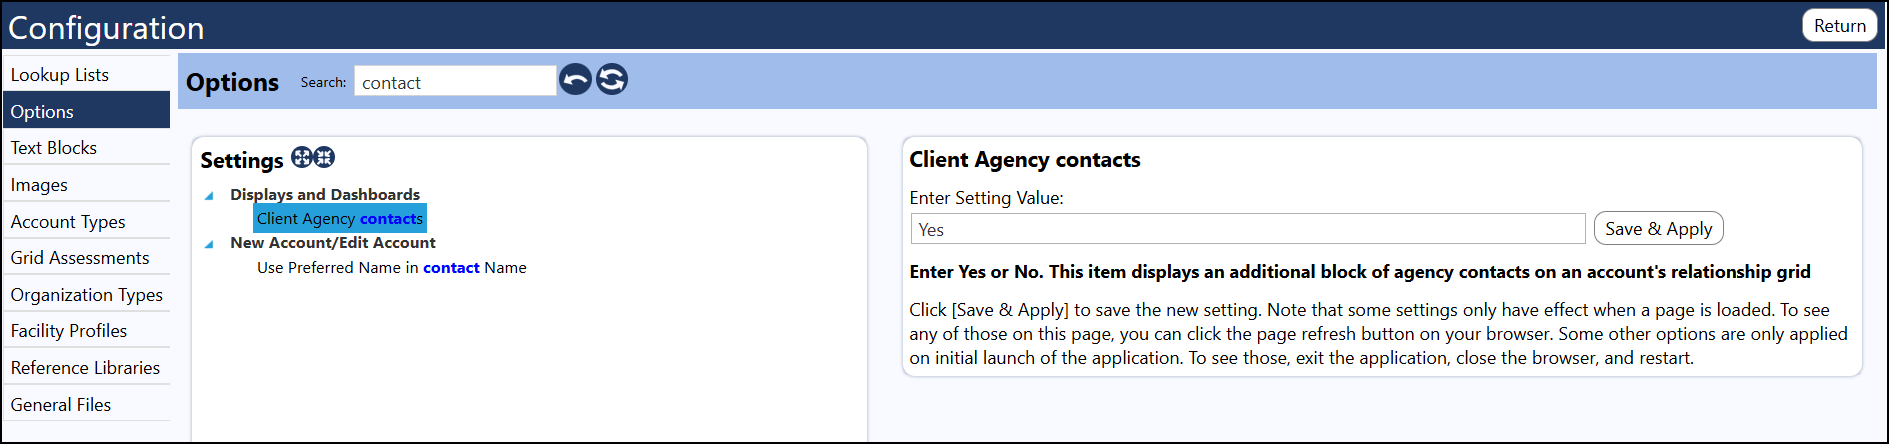The image size is (1889, 444).
Task: Collapse the New Account/Edit Account group
Action: 209,244
